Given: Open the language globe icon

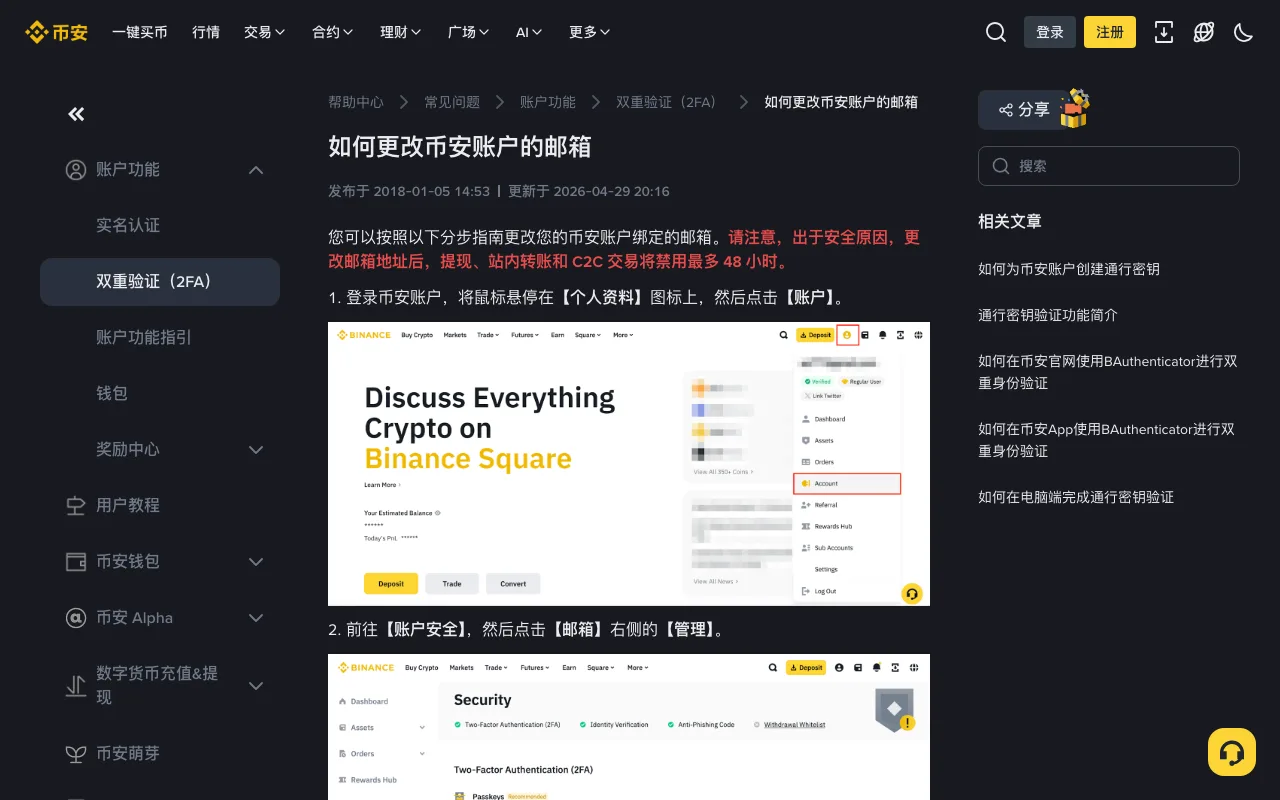Looking at the screenshot, I should [x=1204, y=32].
